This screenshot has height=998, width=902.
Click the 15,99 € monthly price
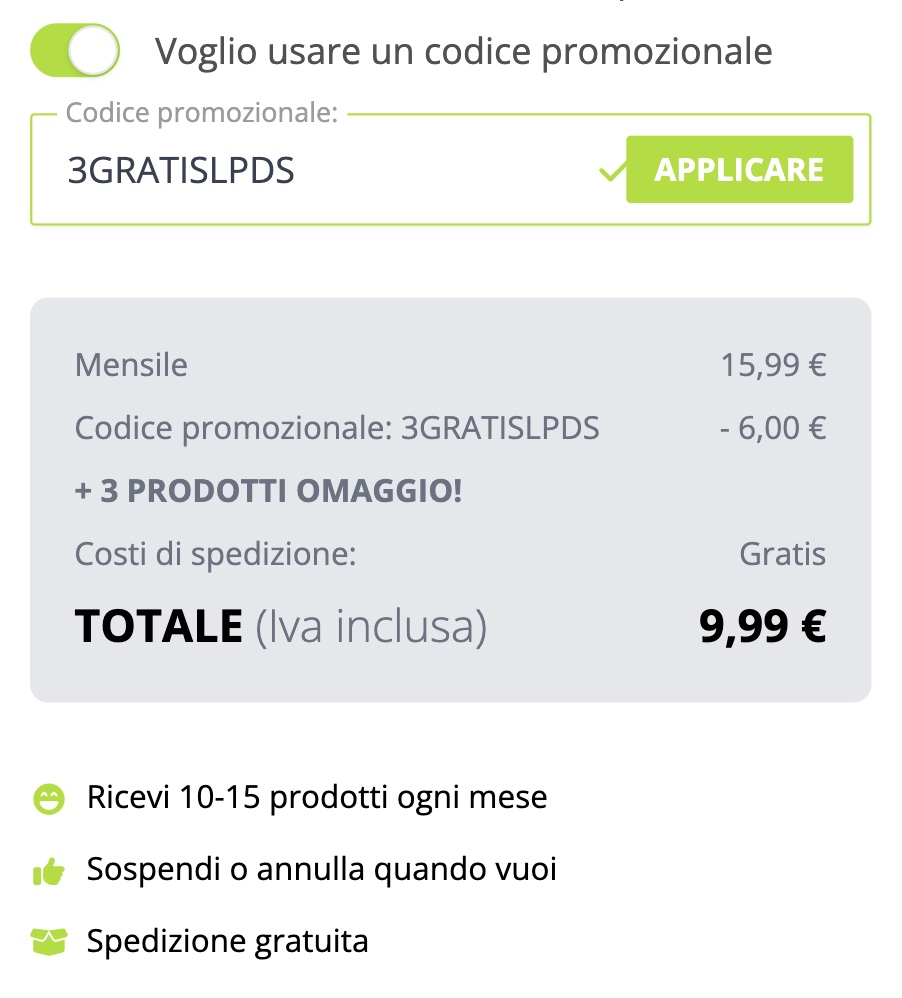point(773,365)
